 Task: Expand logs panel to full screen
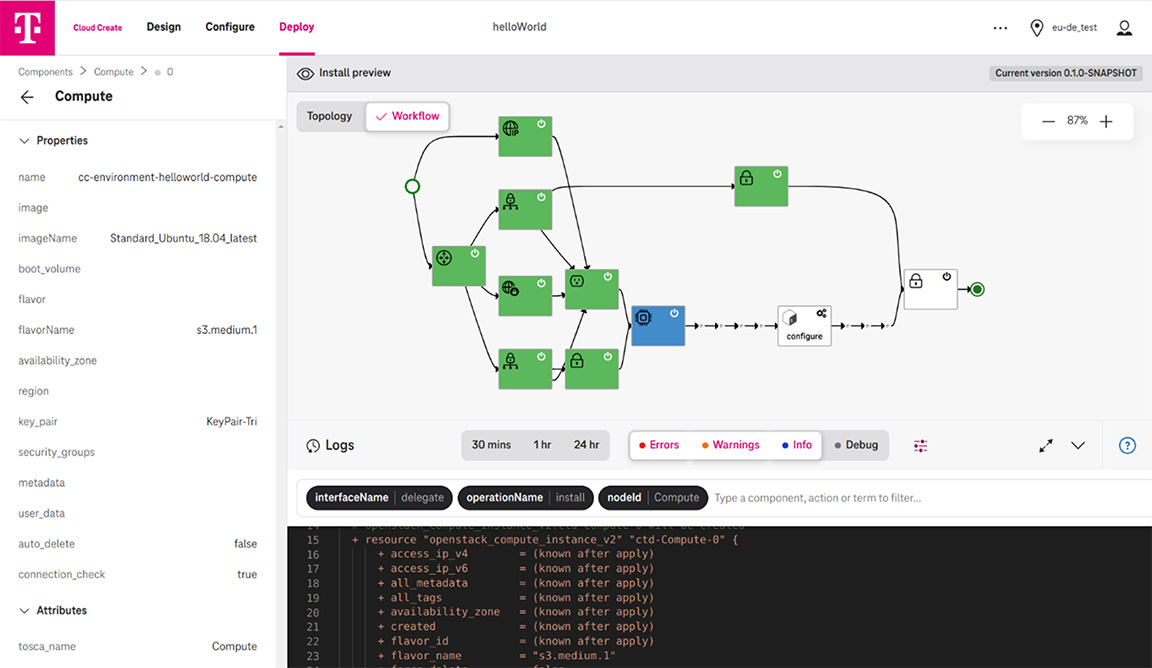[x=1045, y=446]
